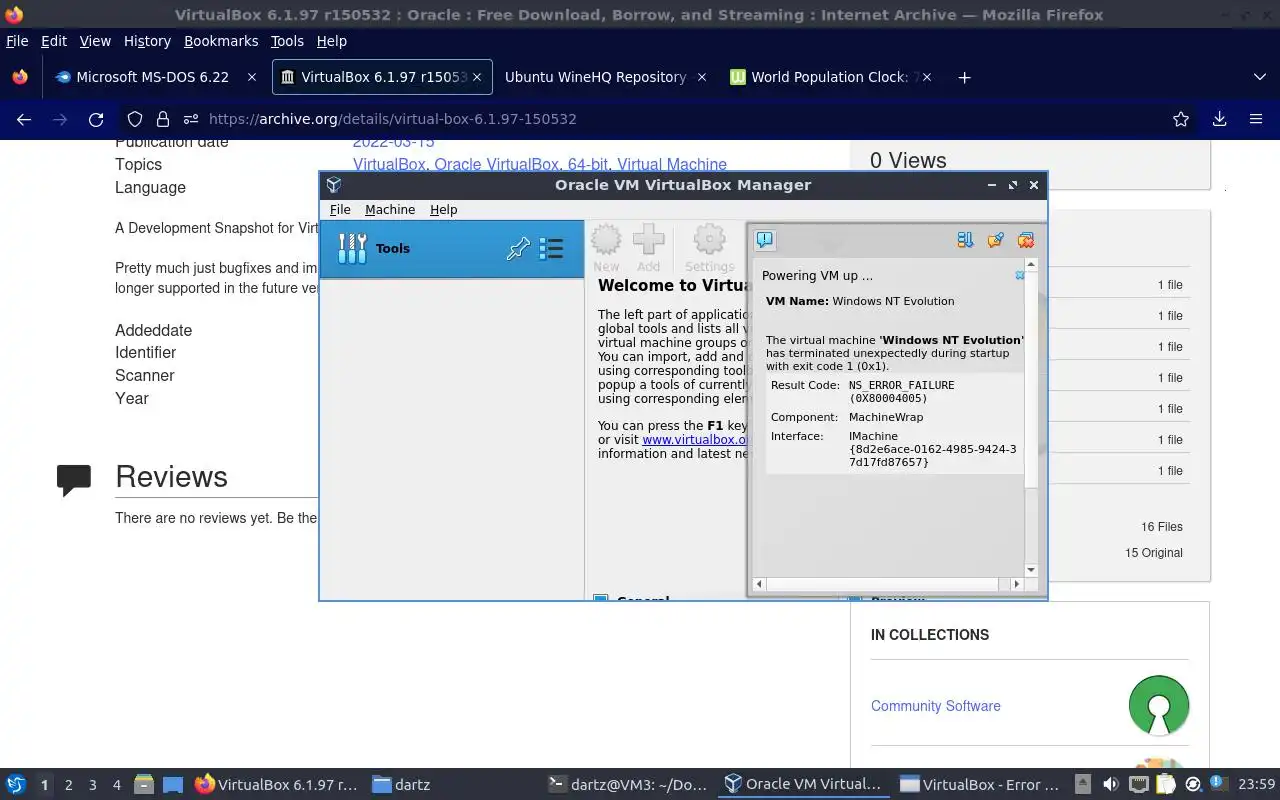
Task: Click notification panel vertical scrollbar down arrow
Action: (1031, 570)
